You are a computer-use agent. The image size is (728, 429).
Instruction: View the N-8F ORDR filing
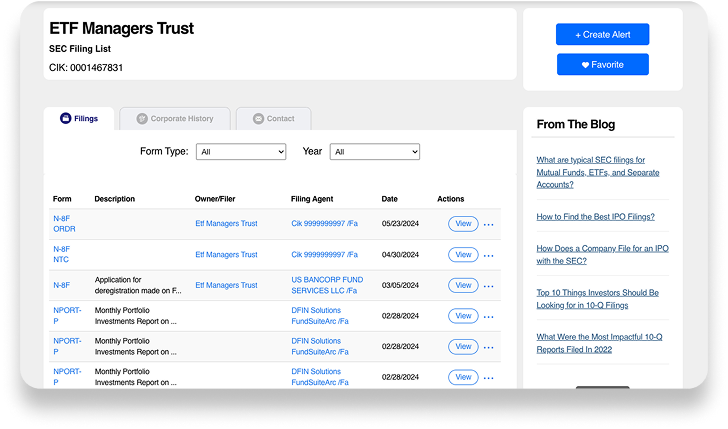(x=463, y=224)
